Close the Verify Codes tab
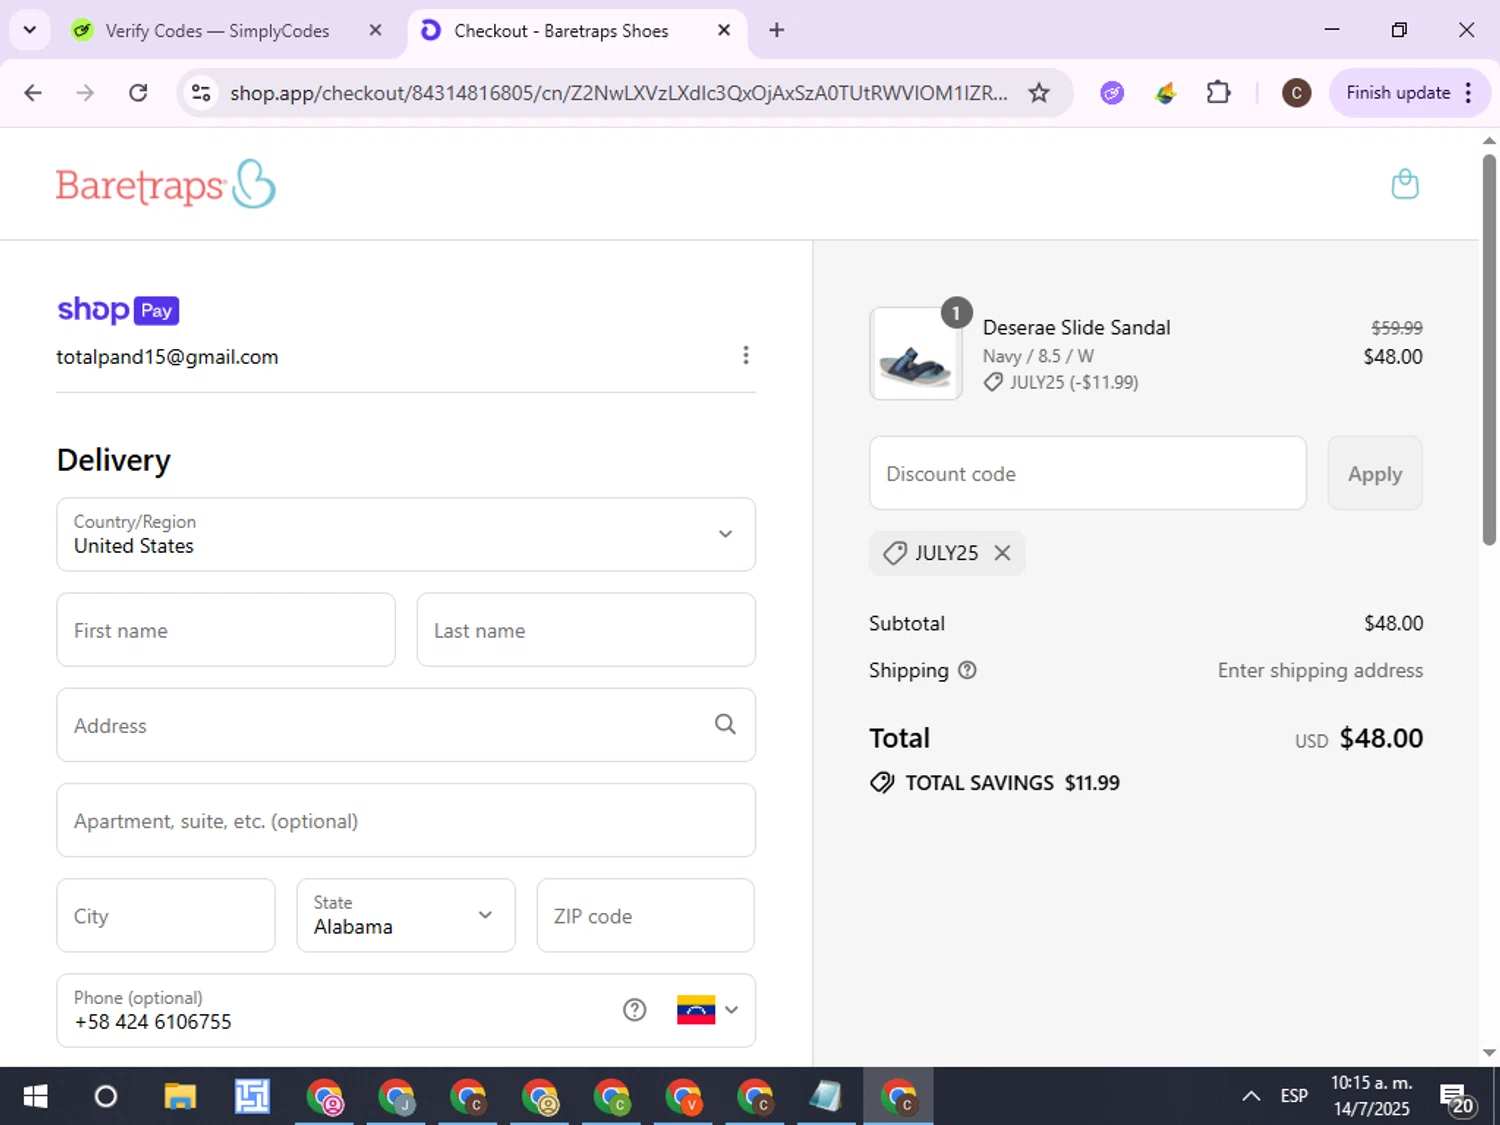Image resolution: width=1500 pixels, height=1125 pixels. point(375,30)
